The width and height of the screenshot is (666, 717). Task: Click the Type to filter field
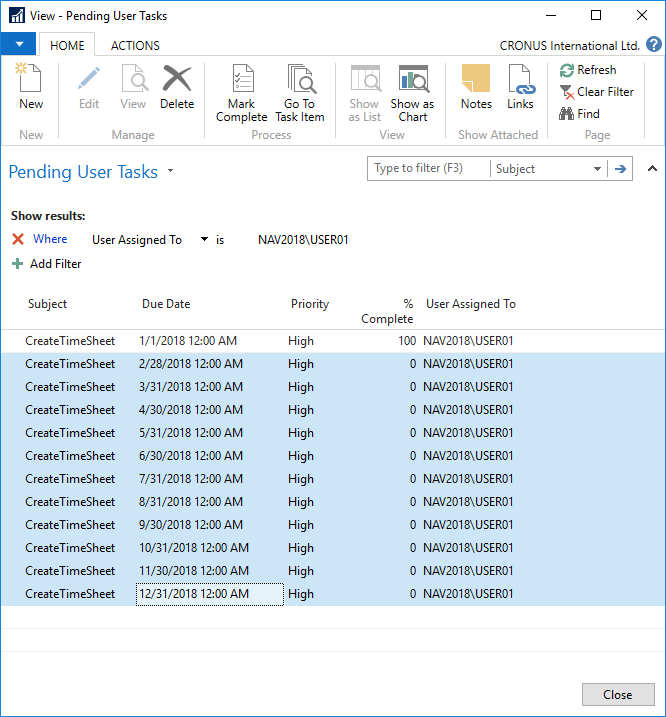429,169
